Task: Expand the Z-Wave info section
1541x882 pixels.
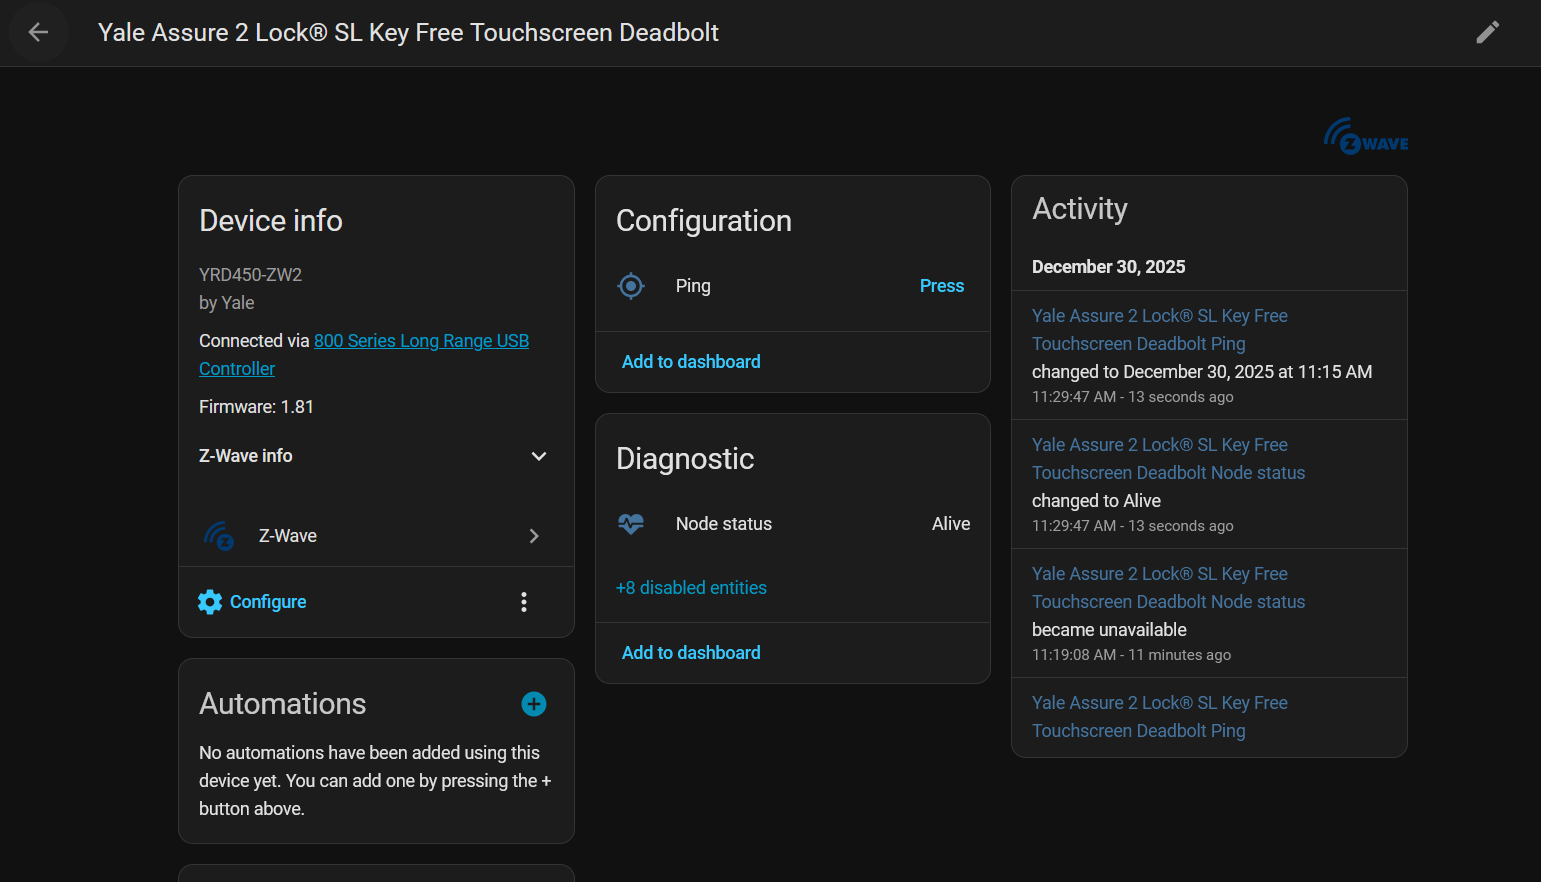Action: point(538,456)
